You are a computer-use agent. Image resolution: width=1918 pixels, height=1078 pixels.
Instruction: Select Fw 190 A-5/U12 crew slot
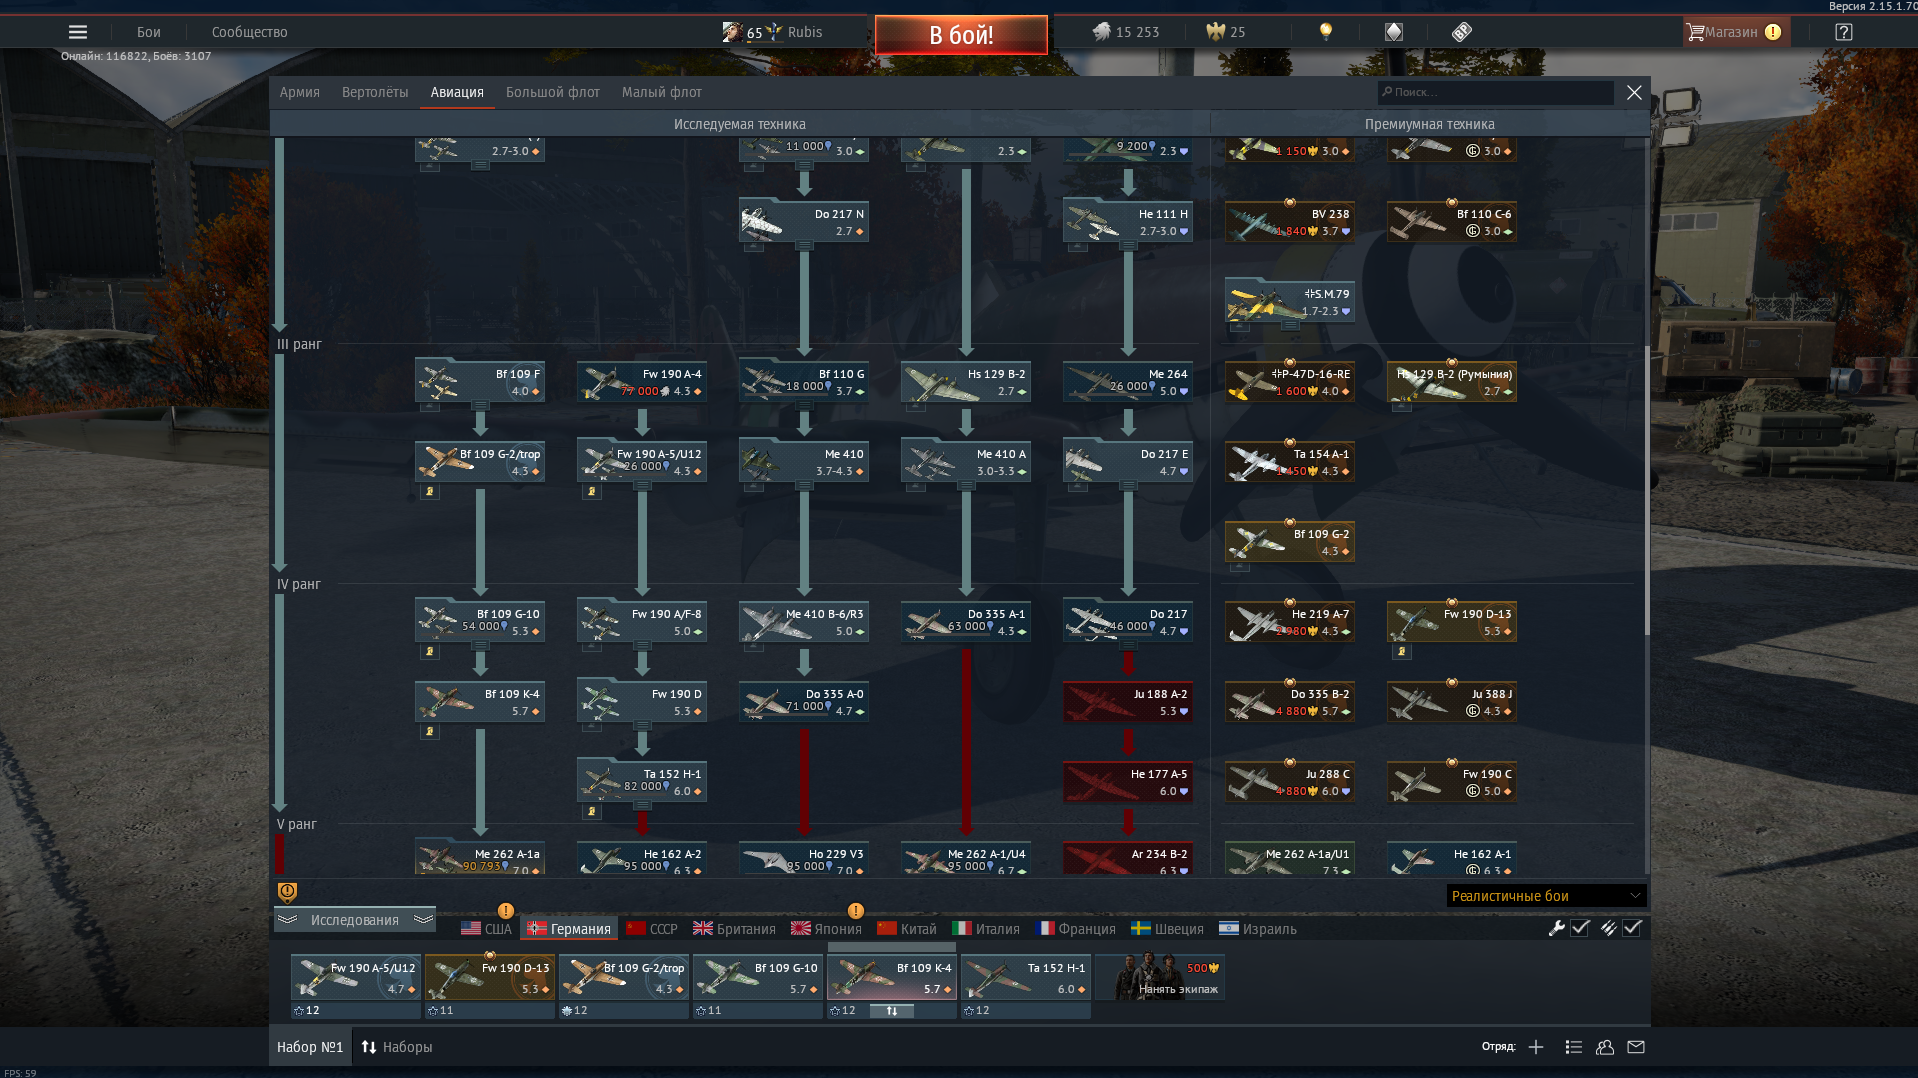click(x=356, y=977)
